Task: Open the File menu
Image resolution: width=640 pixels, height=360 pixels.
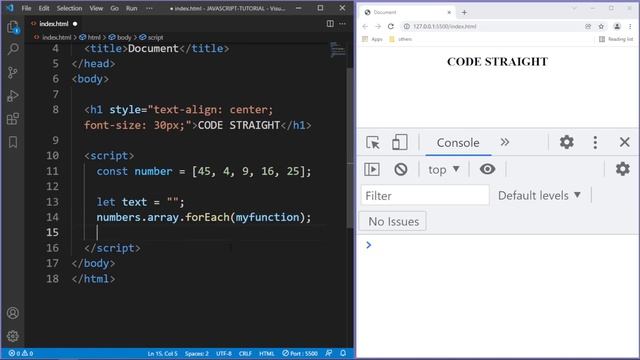Action: click(x=26, y=8)
